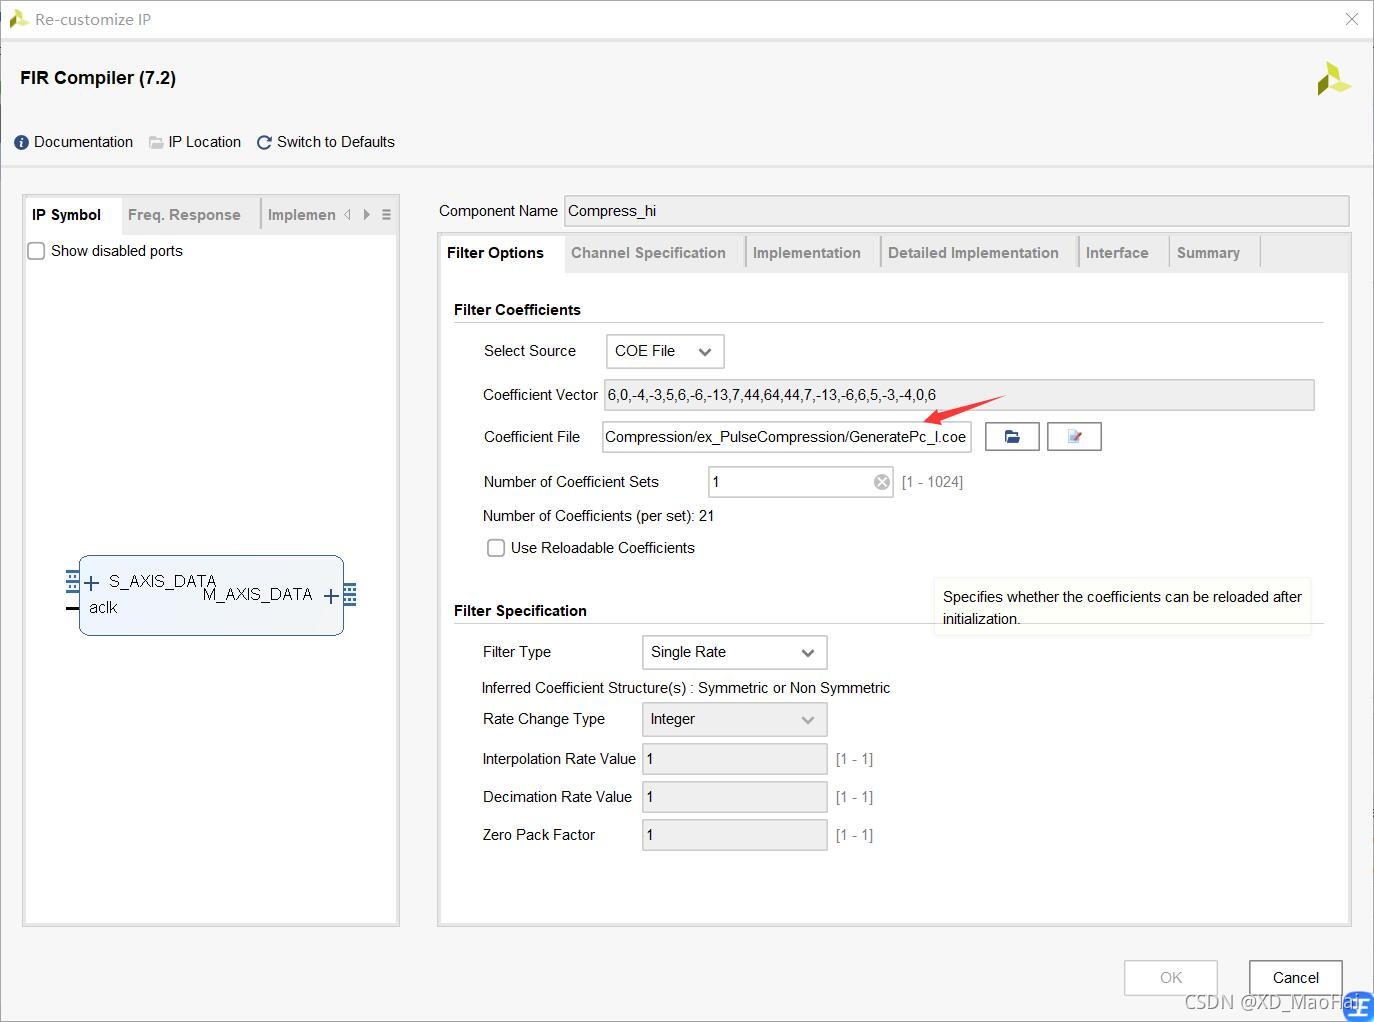This screenshot has width=1374, height=1022.
Task: Click Zero Pack Factor field
Action: click(x=735, y=835)
